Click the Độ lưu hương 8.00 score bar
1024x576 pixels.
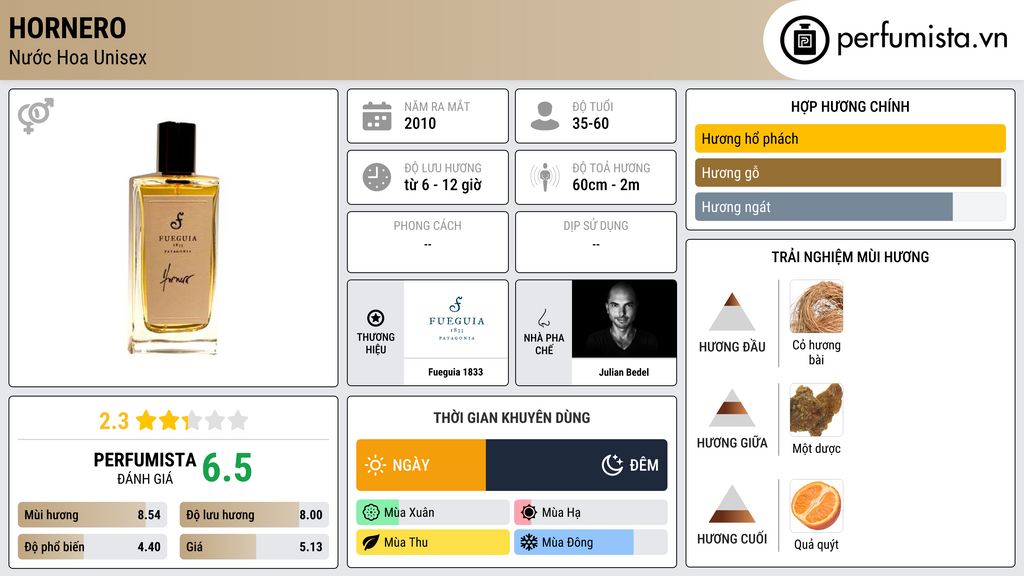[x=254, y=515]
